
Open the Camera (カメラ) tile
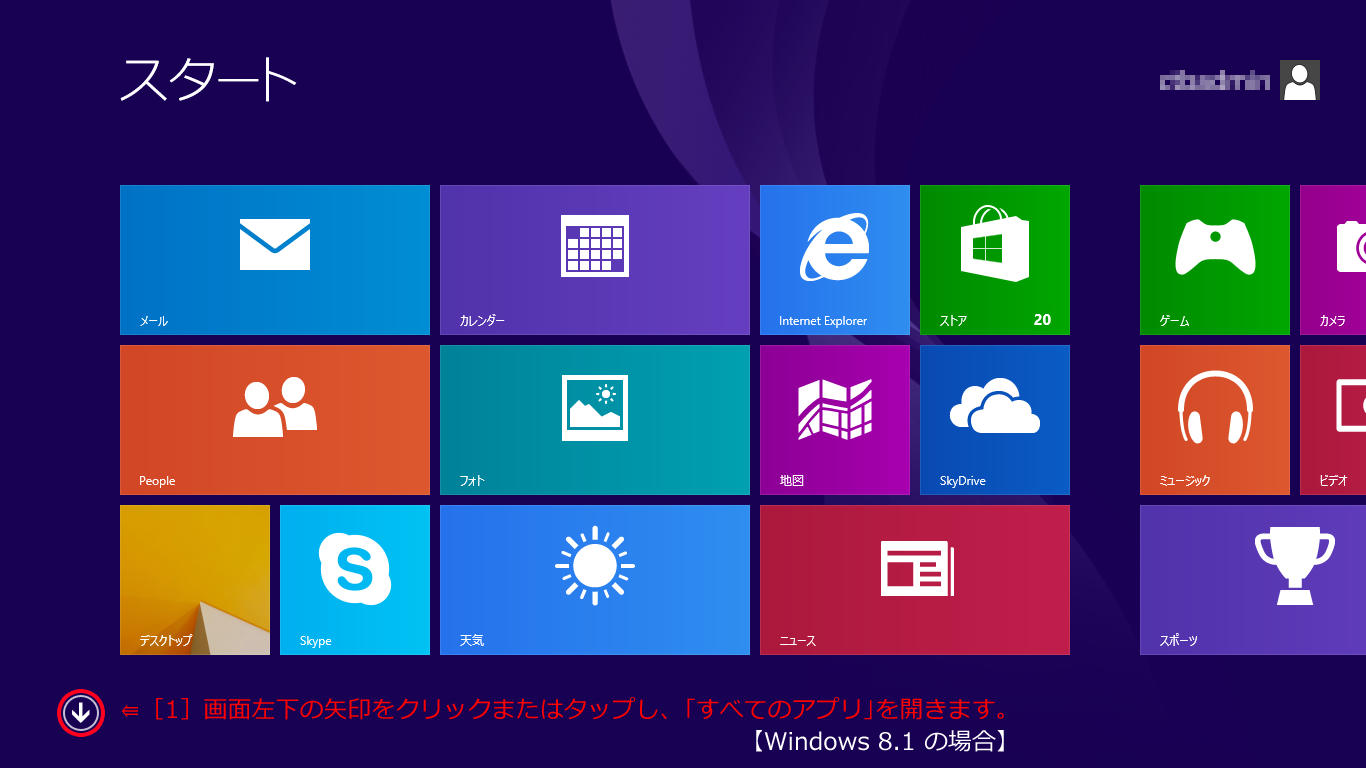coord(1333,260)
